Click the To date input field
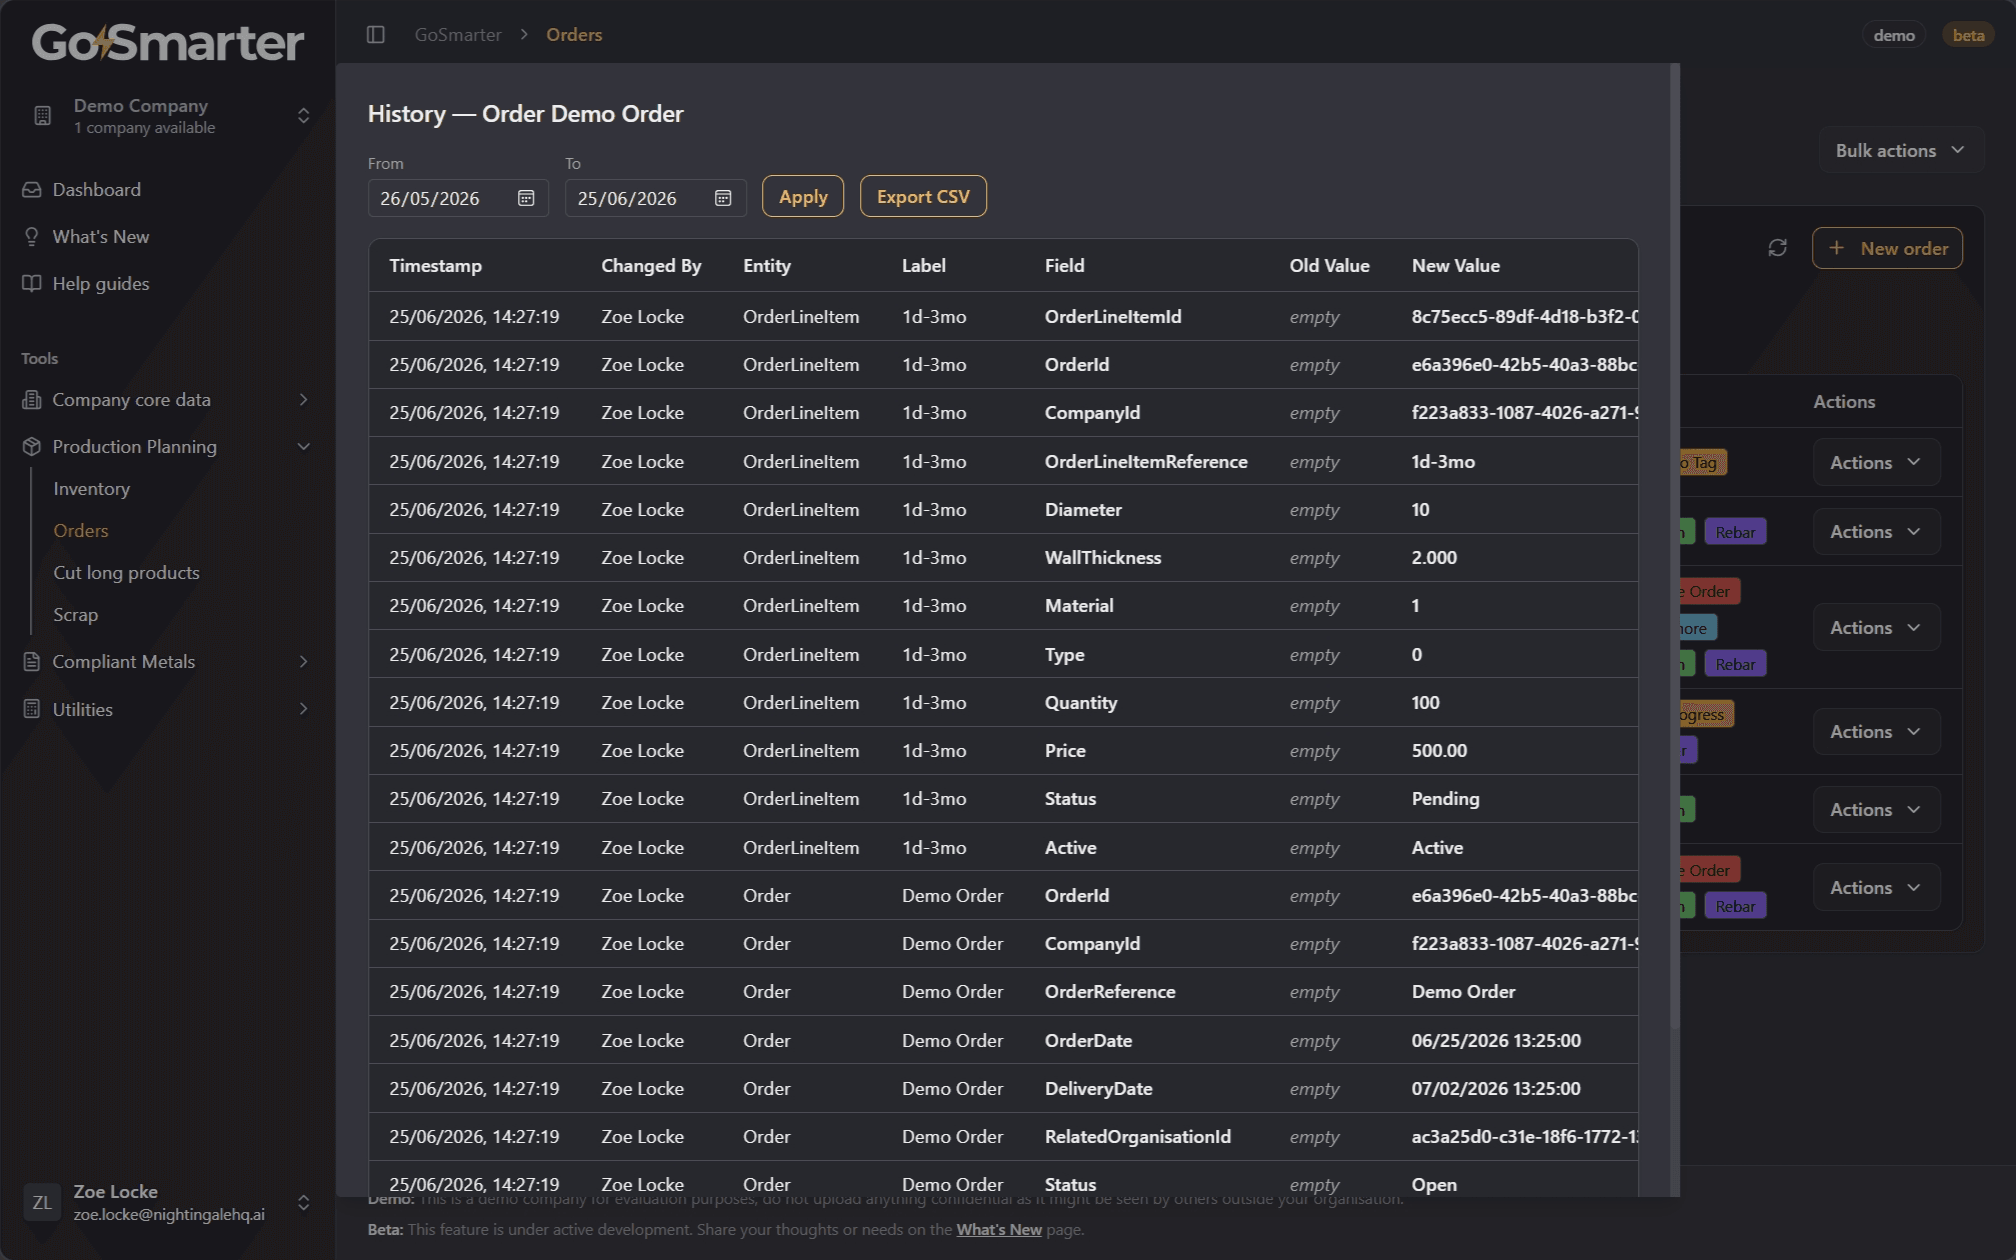 click(655, 198)
